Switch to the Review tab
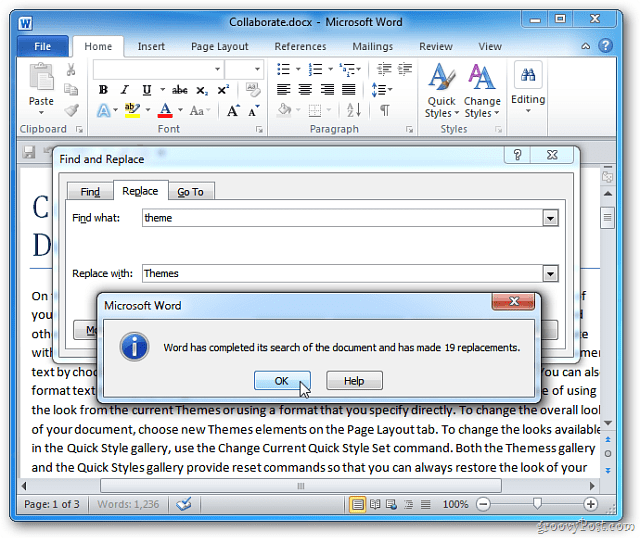 click(x=436, y=47)
